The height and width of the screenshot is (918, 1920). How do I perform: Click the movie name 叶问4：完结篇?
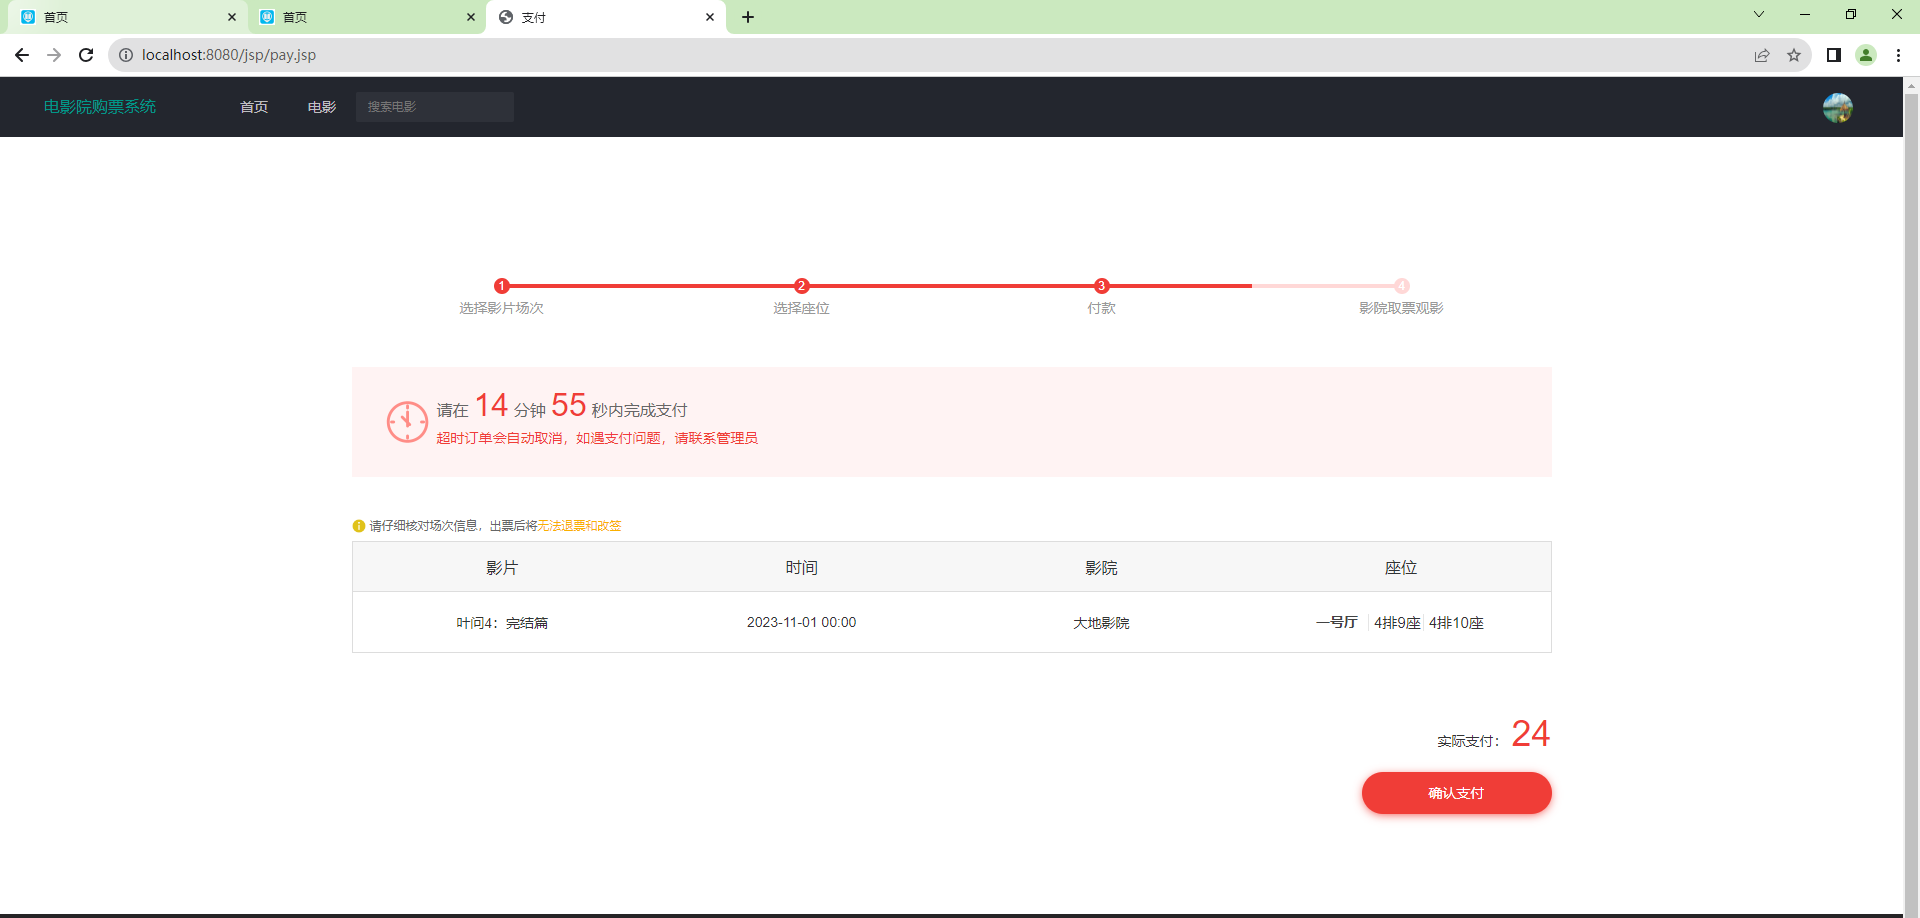[x=502, y=623]
